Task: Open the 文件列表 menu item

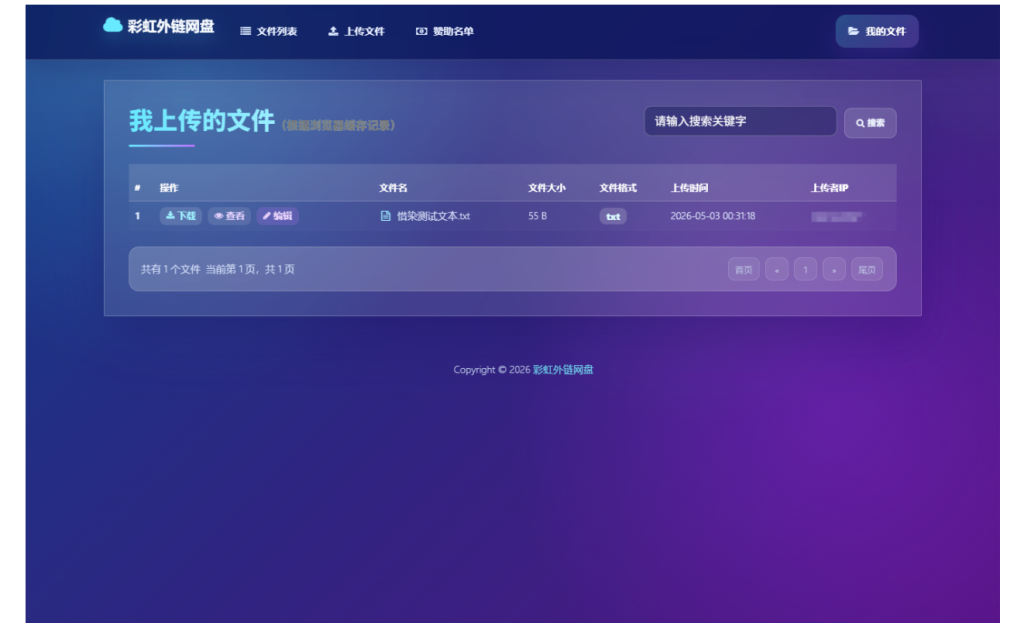Action: point(268,31)
